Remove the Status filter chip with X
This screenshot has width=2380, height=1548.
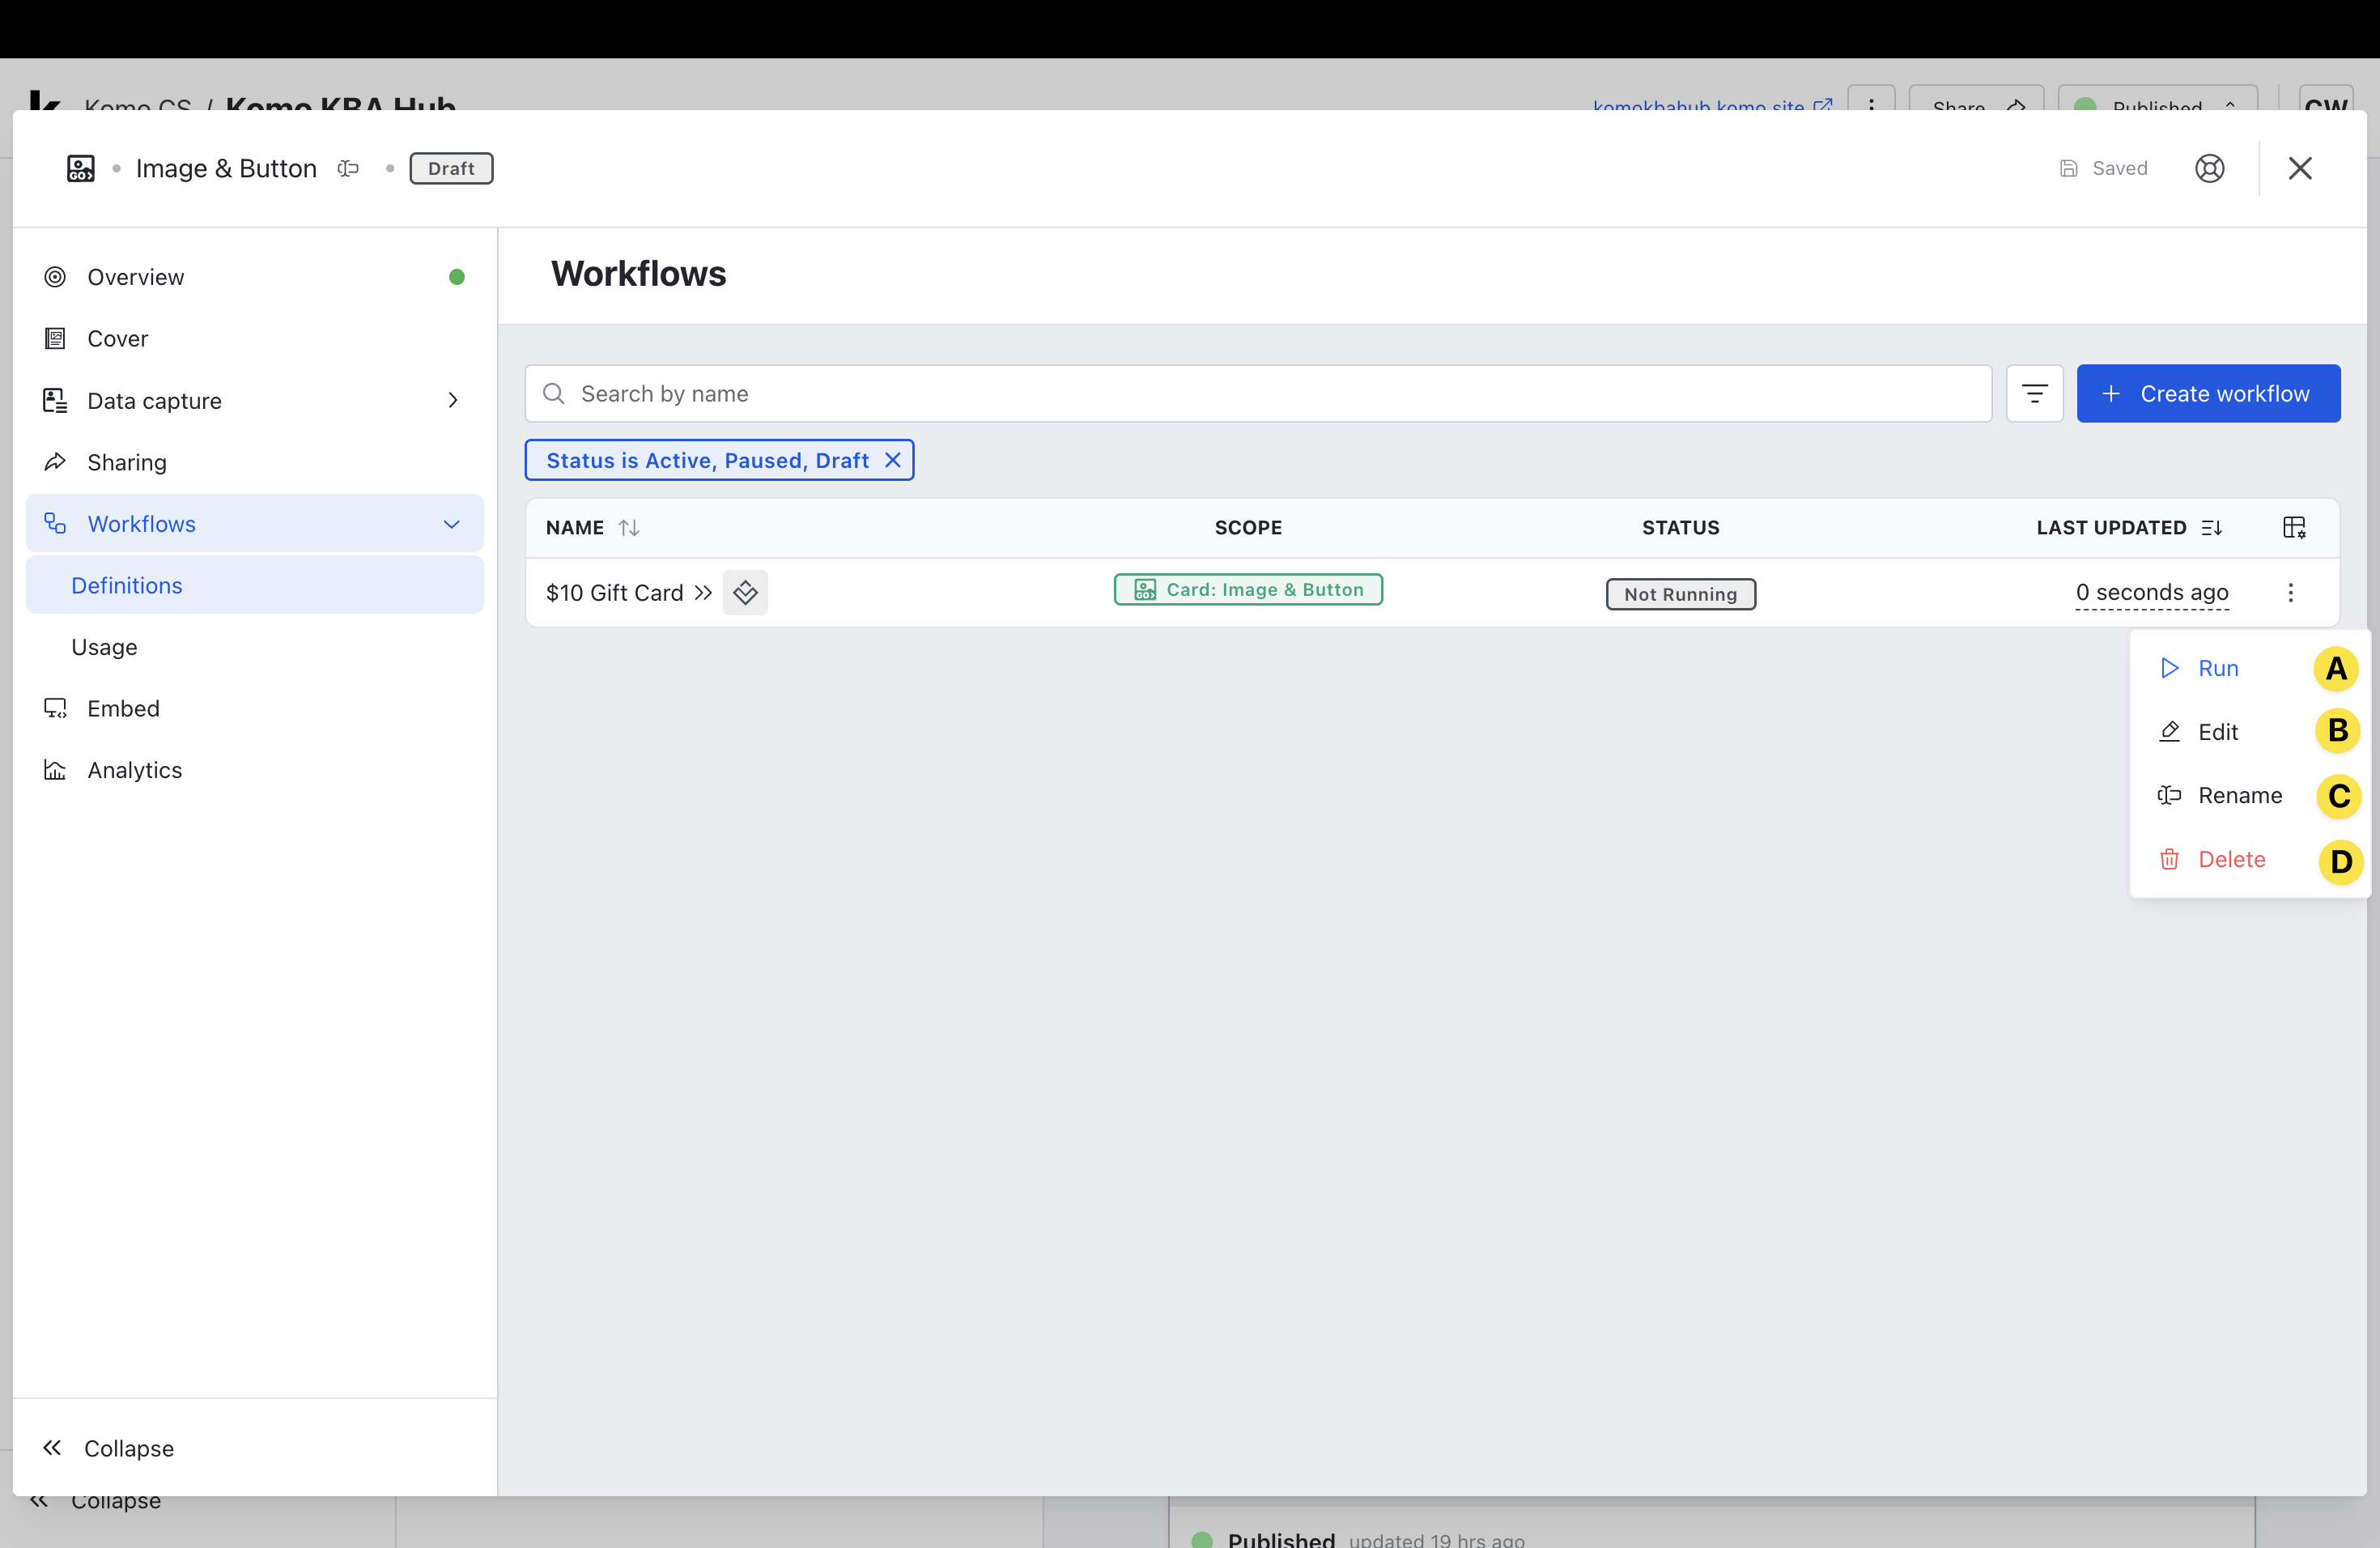click(893, 460)
